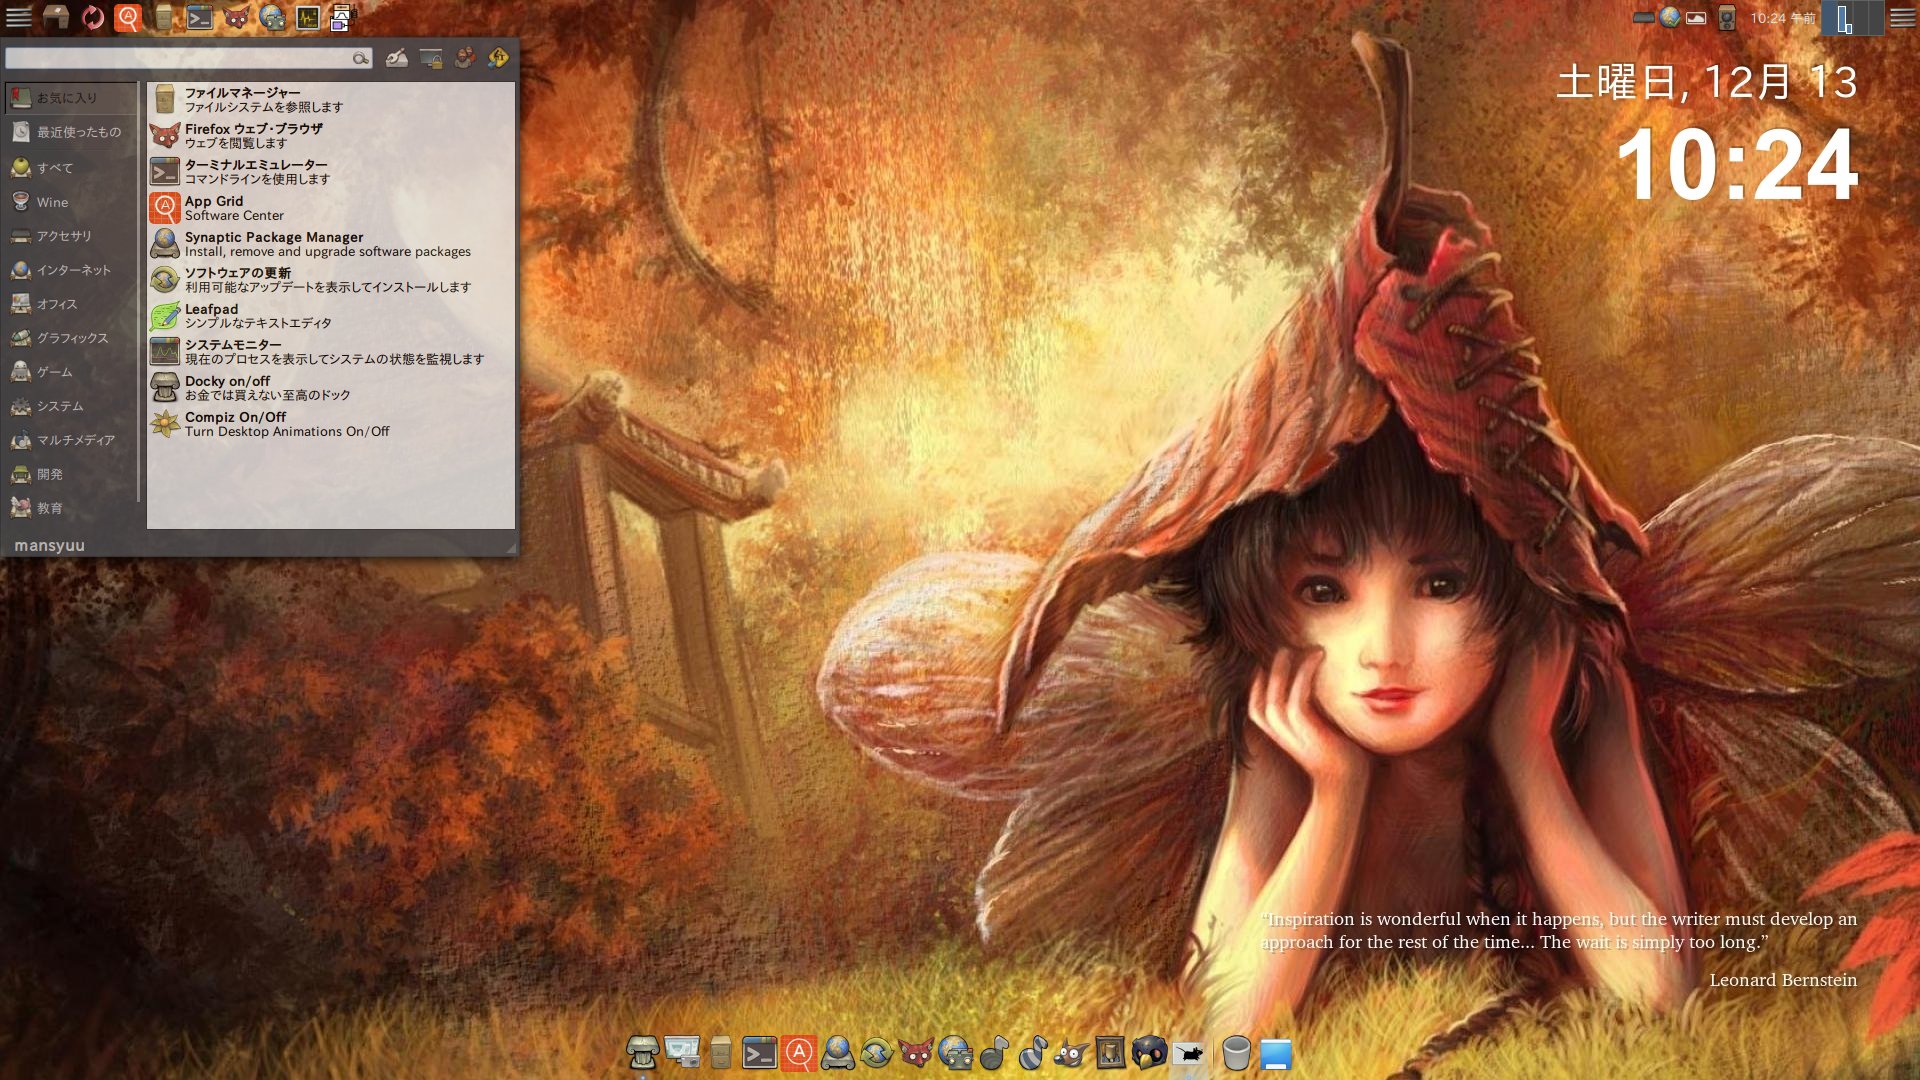Click the desk icon in the top panel
This screenshot has height=1080, width=1920.
pos(56,17)
